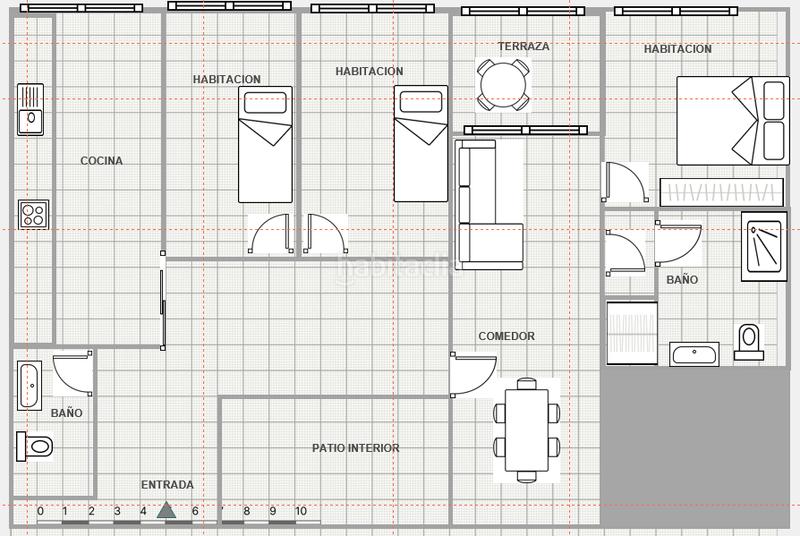Select the single bed in the middle bedroom
This screenshot has height=536, width=800.
tap(420, 144)
